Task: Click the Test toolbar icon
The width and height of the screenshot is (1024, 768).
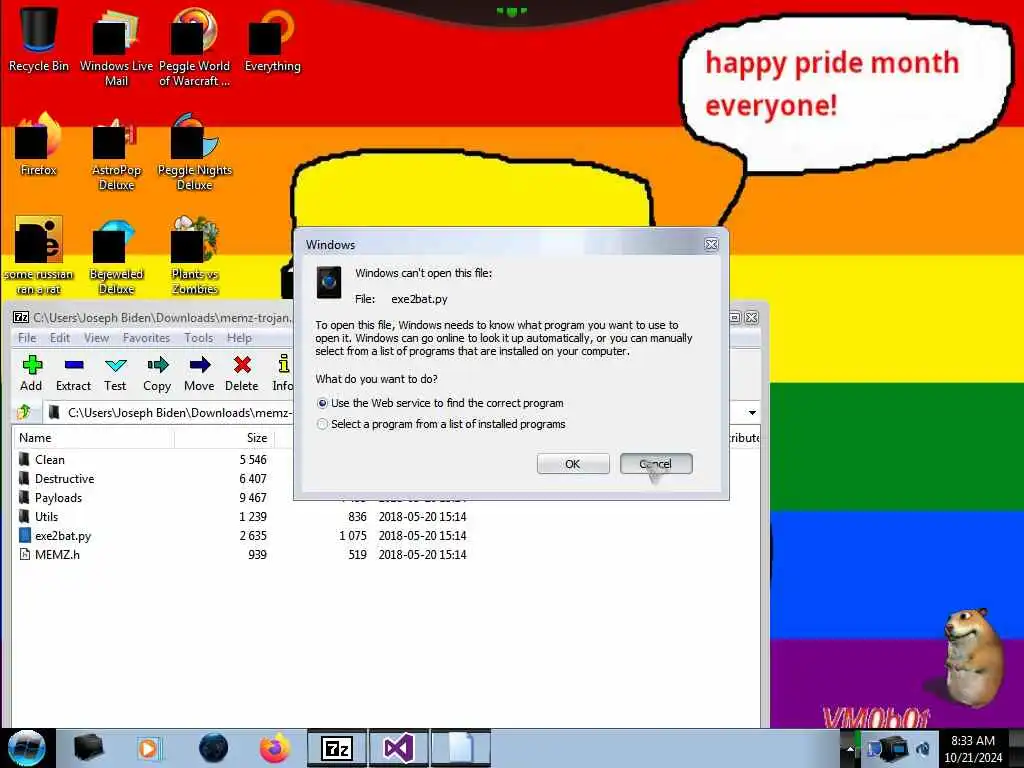Action: coord(115,373)
